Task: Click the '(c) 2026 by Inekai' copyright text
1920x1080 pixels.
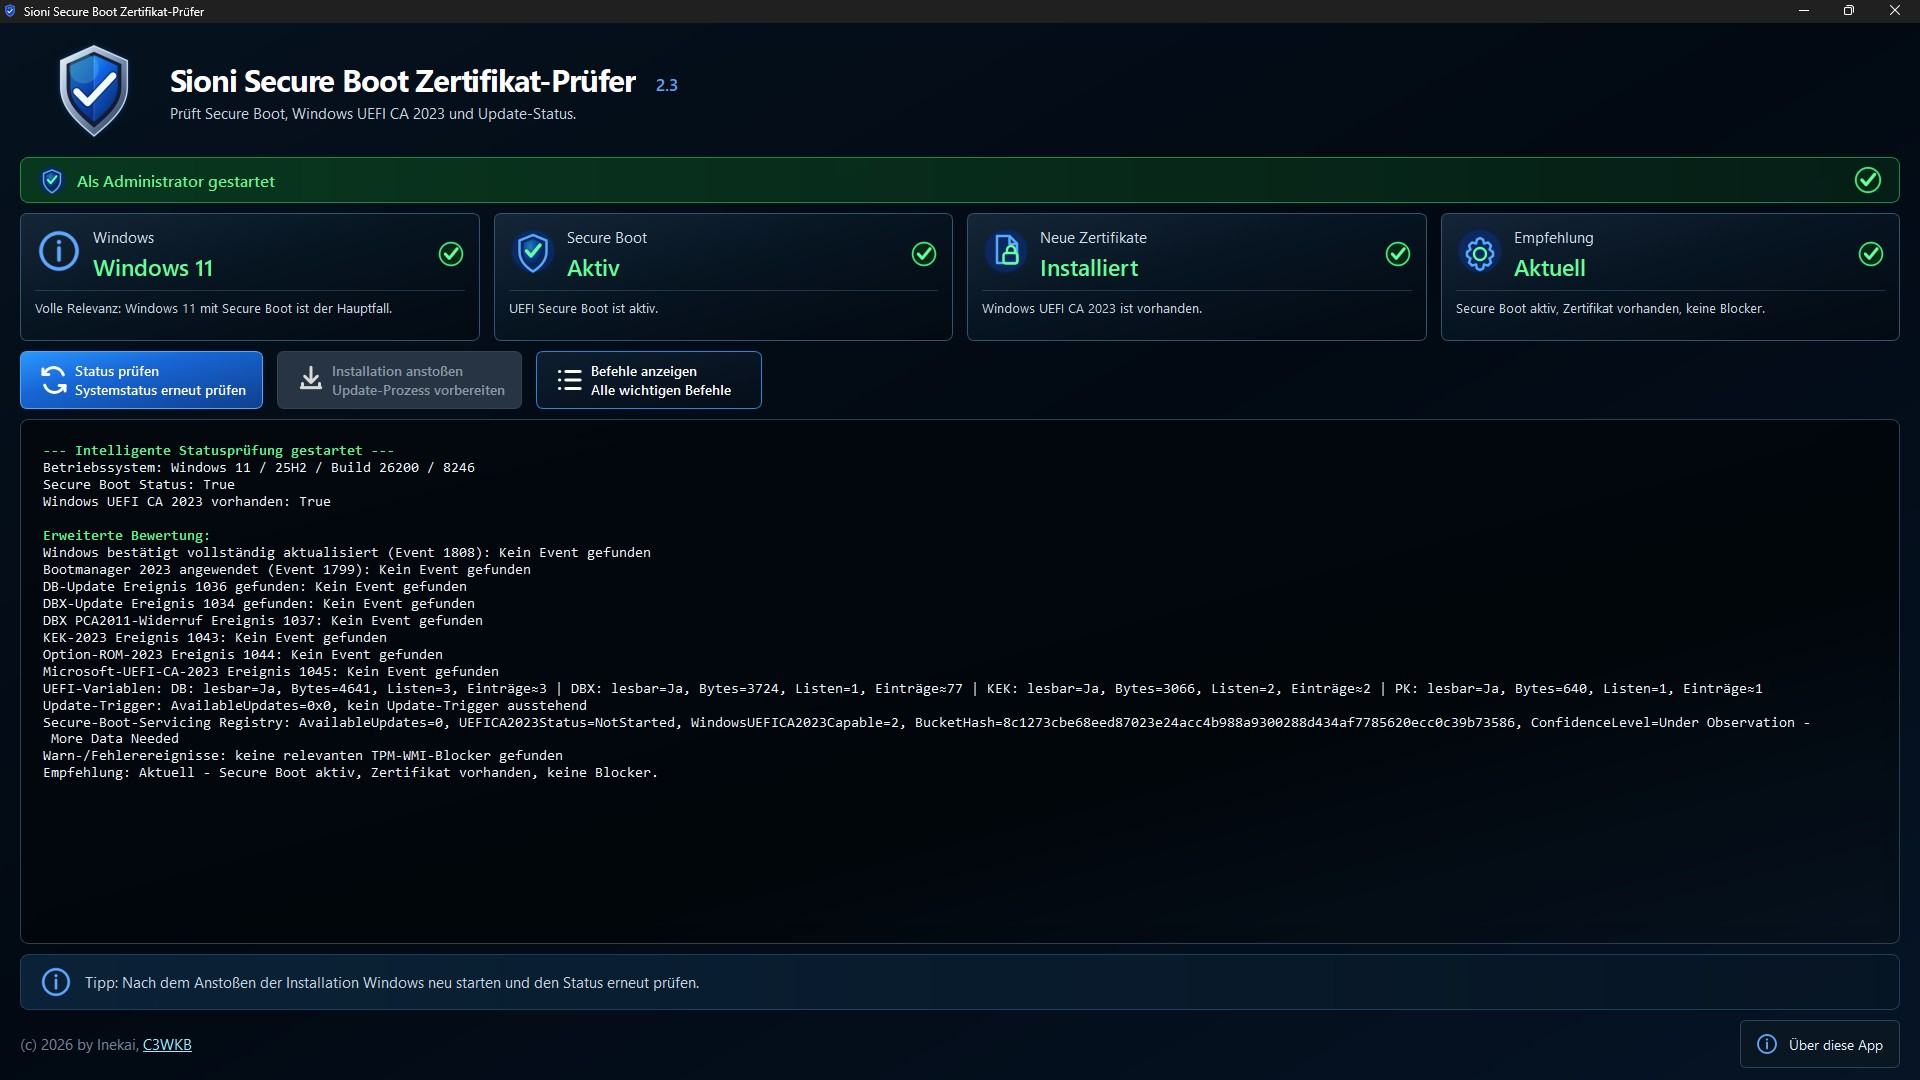Action: [79, 1045]
